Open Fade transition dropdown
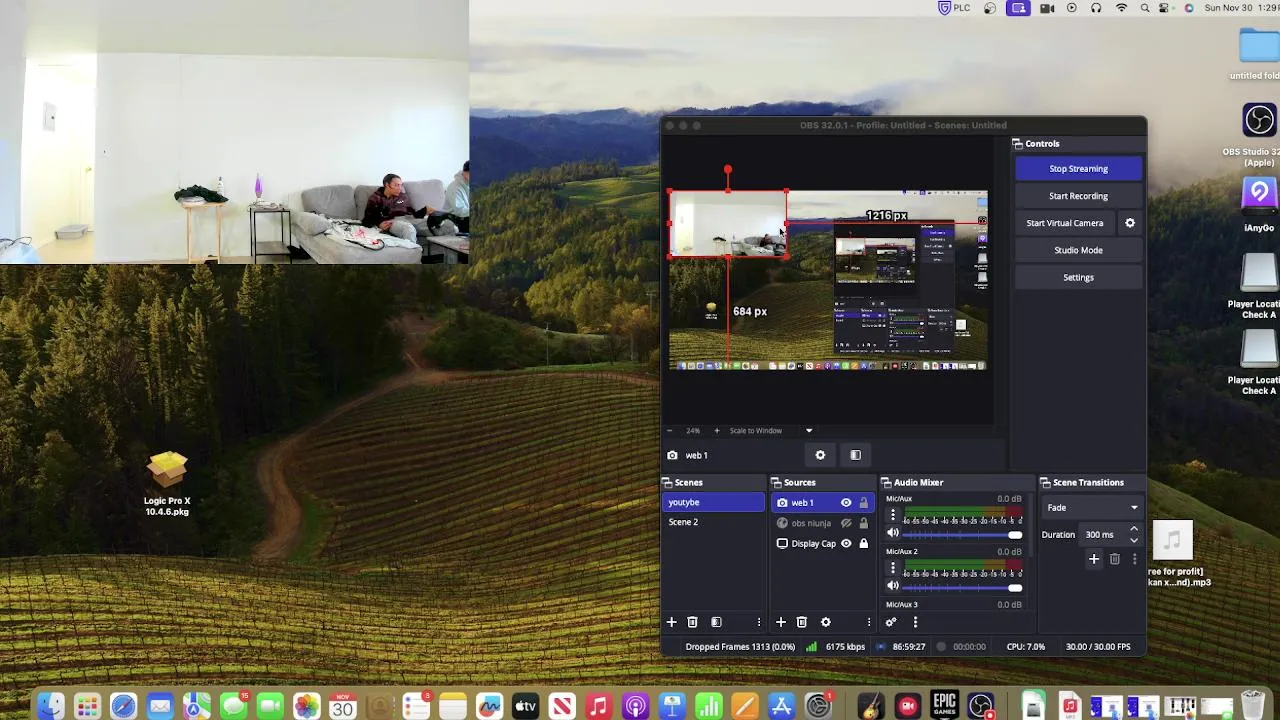The width and height of the screenshot is (1280, 720). click(1092, 508)
